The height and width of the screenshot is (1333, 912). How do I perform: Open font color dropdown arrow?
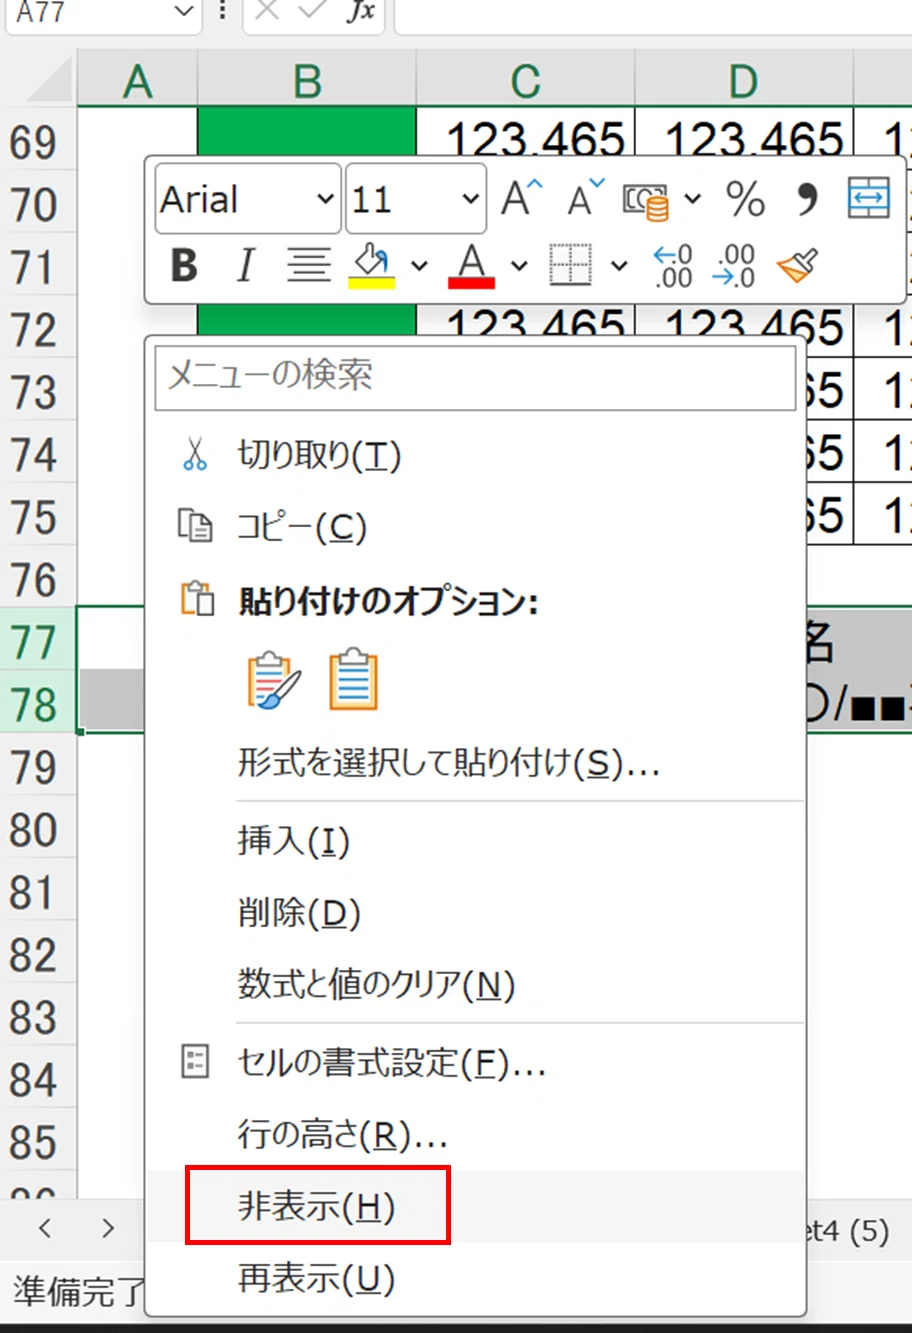click(519, 266)
